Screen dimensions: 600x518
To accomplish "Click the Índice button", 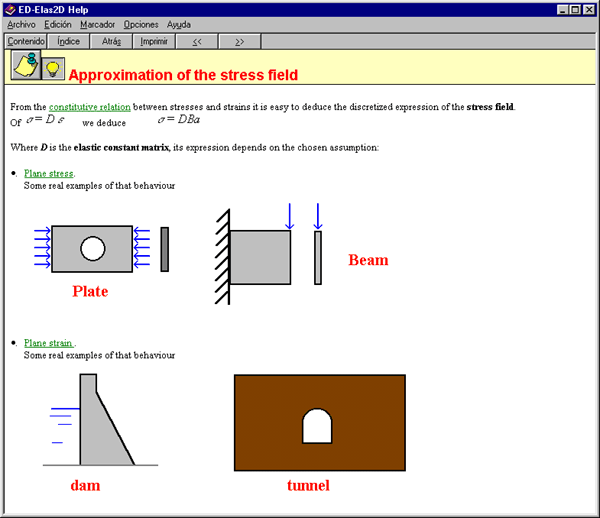I will pyautogui.click(x=68, y=41).
